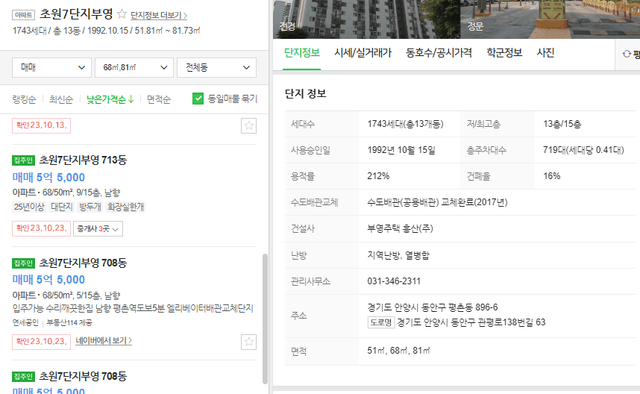
Task: Click the 719대(세대당 0.41대) parking value
Action: 583,150
